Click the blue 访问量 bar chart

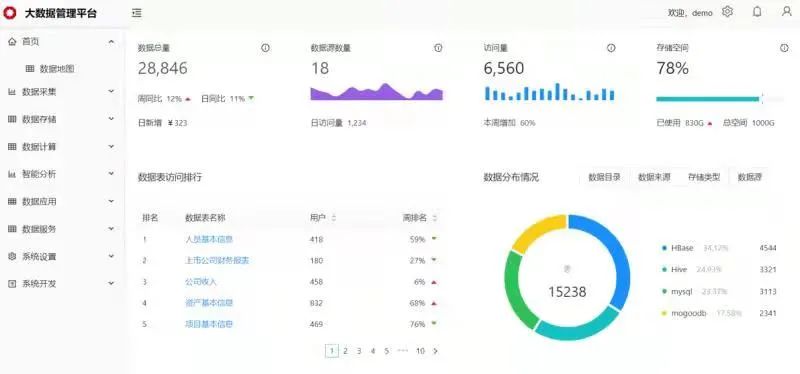[549, 91]
